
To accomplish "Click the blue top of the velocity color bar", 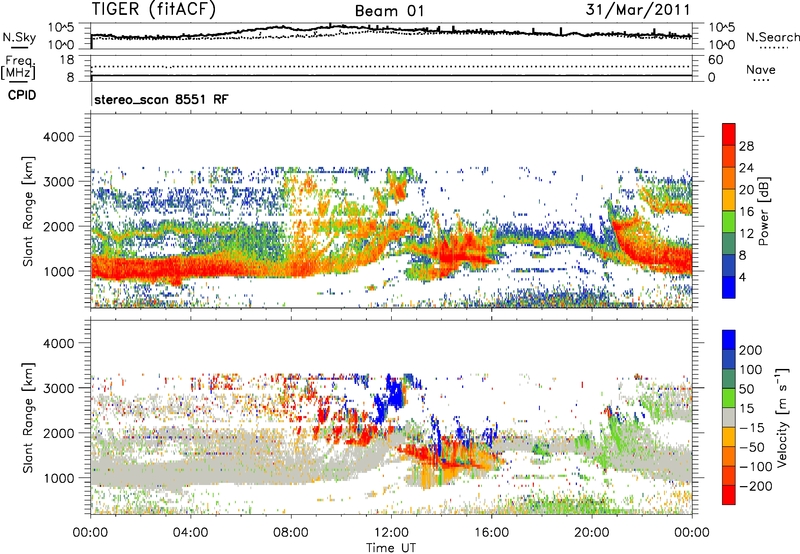I will coord(729,339).
